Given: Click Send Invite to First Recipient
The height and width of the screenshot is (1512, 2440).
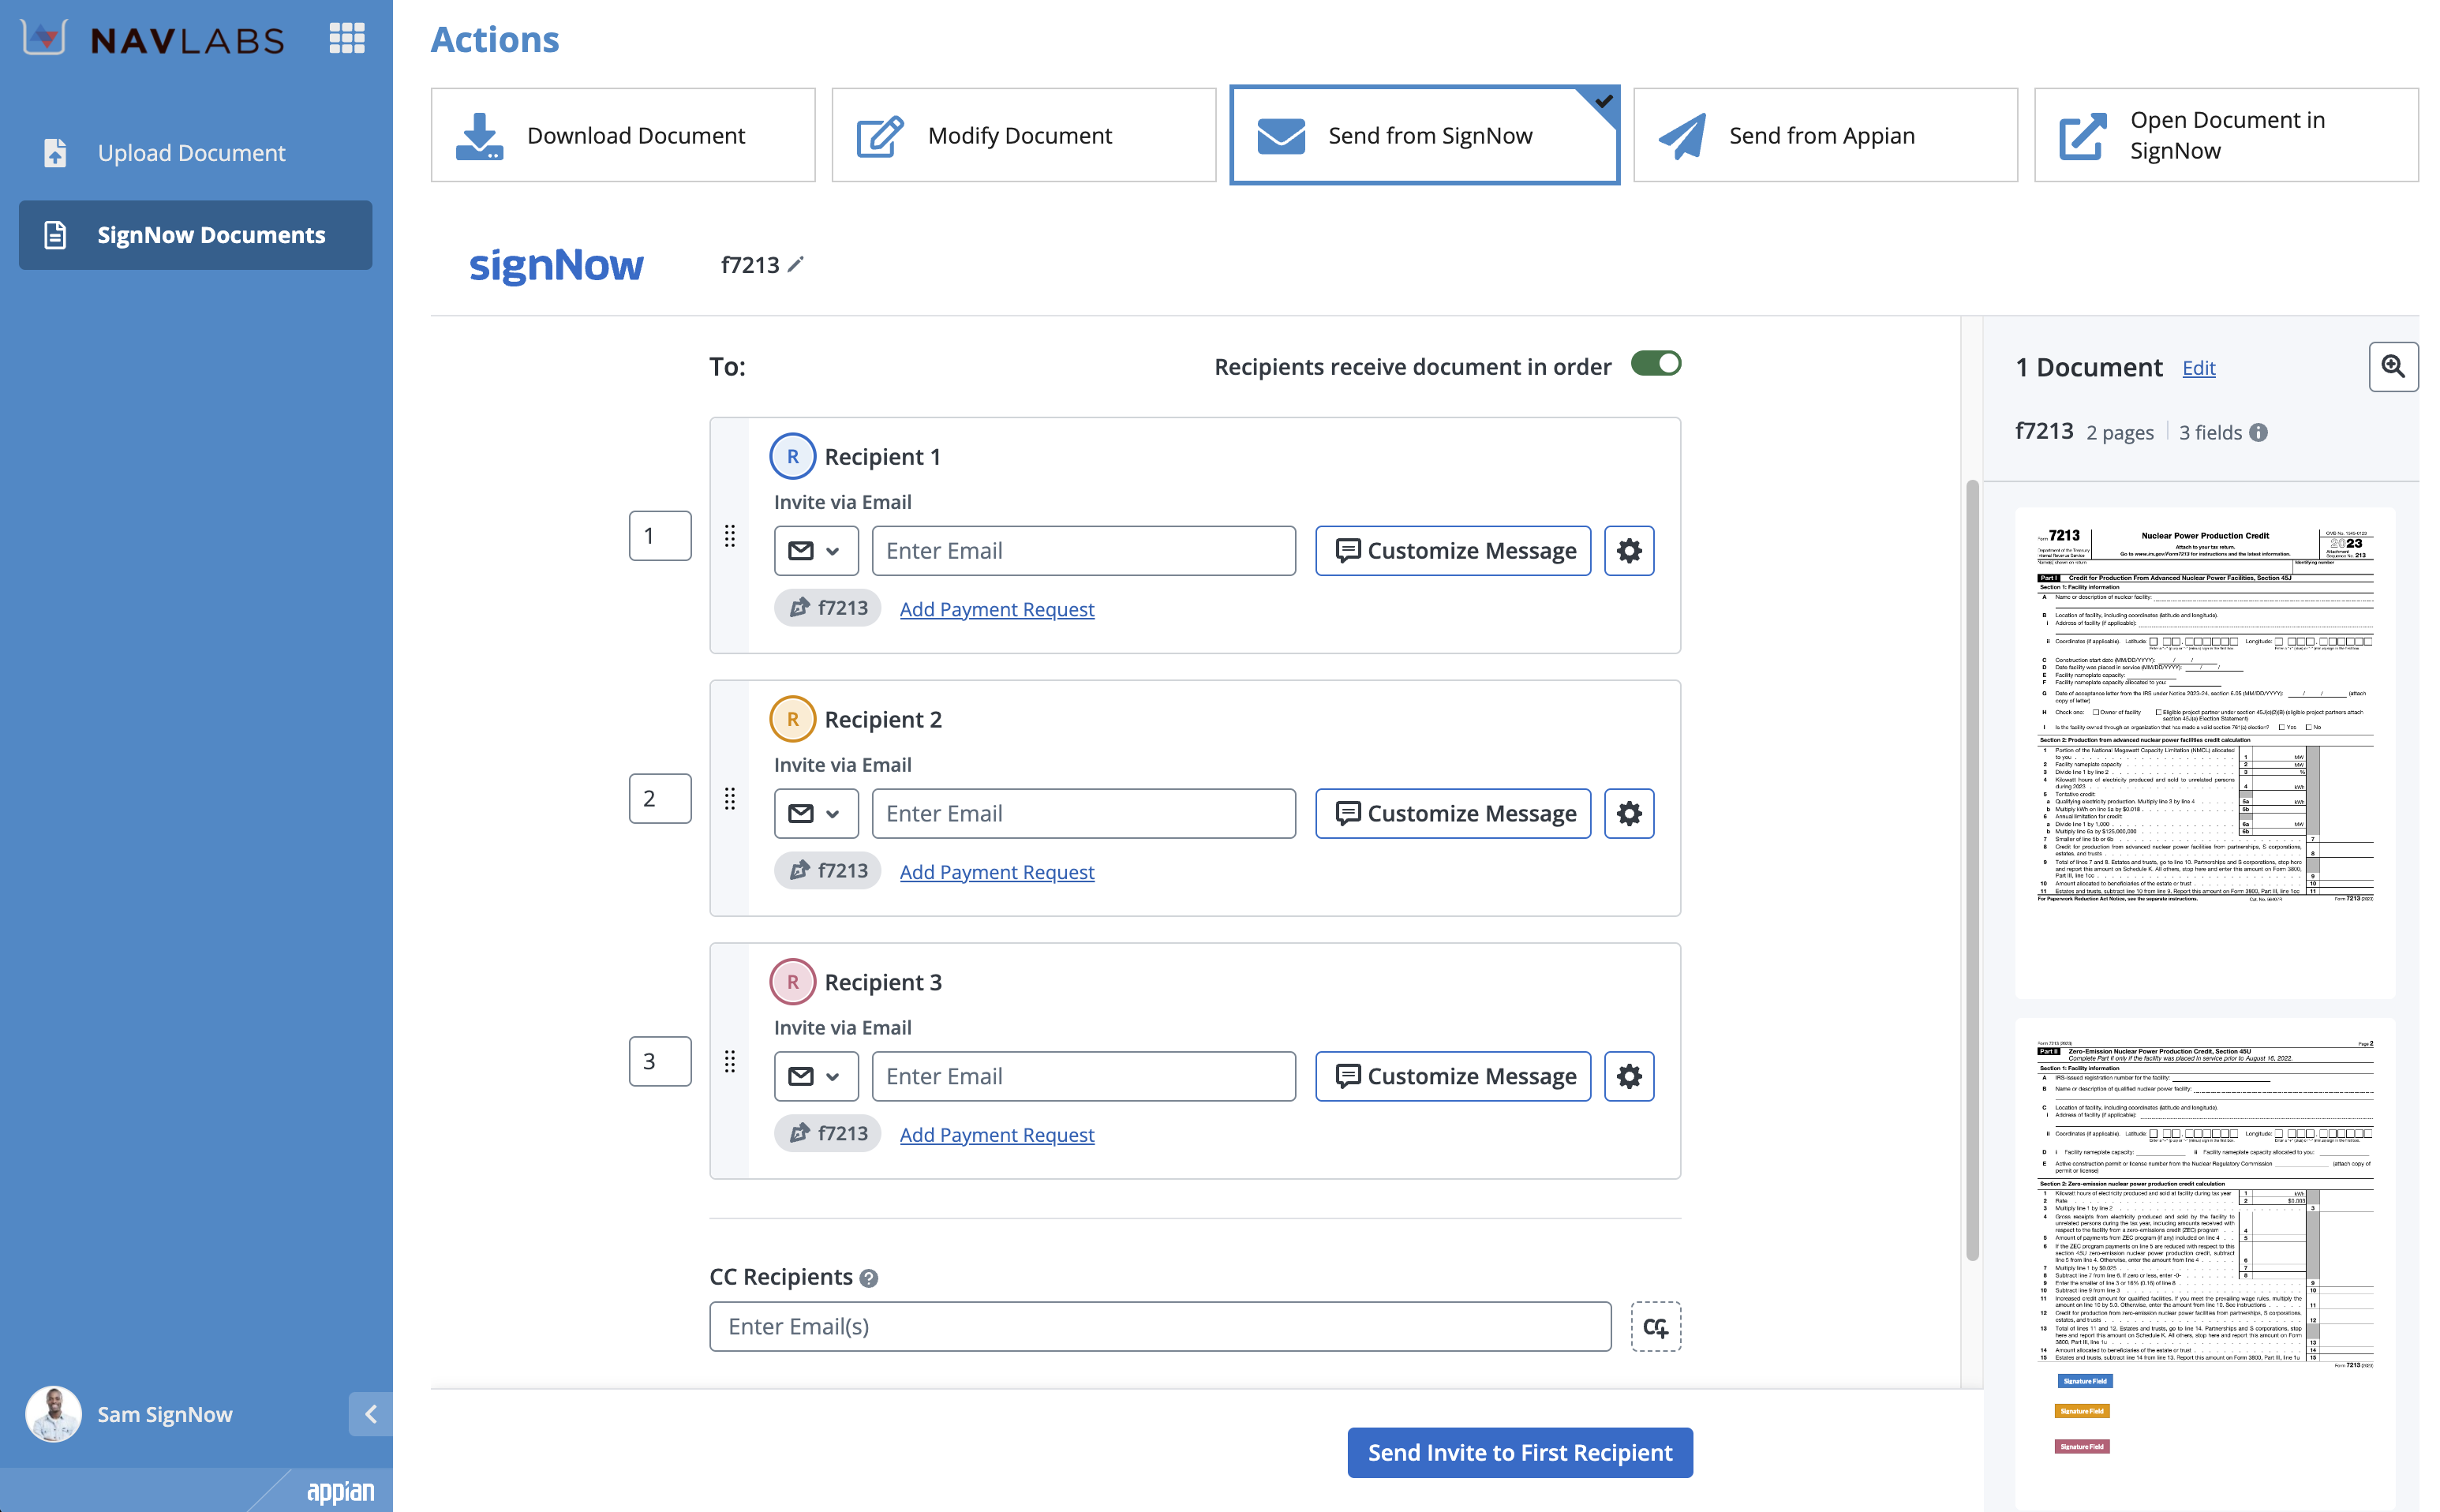Looking at the screenshot, I should (x=1519, y=1452).
